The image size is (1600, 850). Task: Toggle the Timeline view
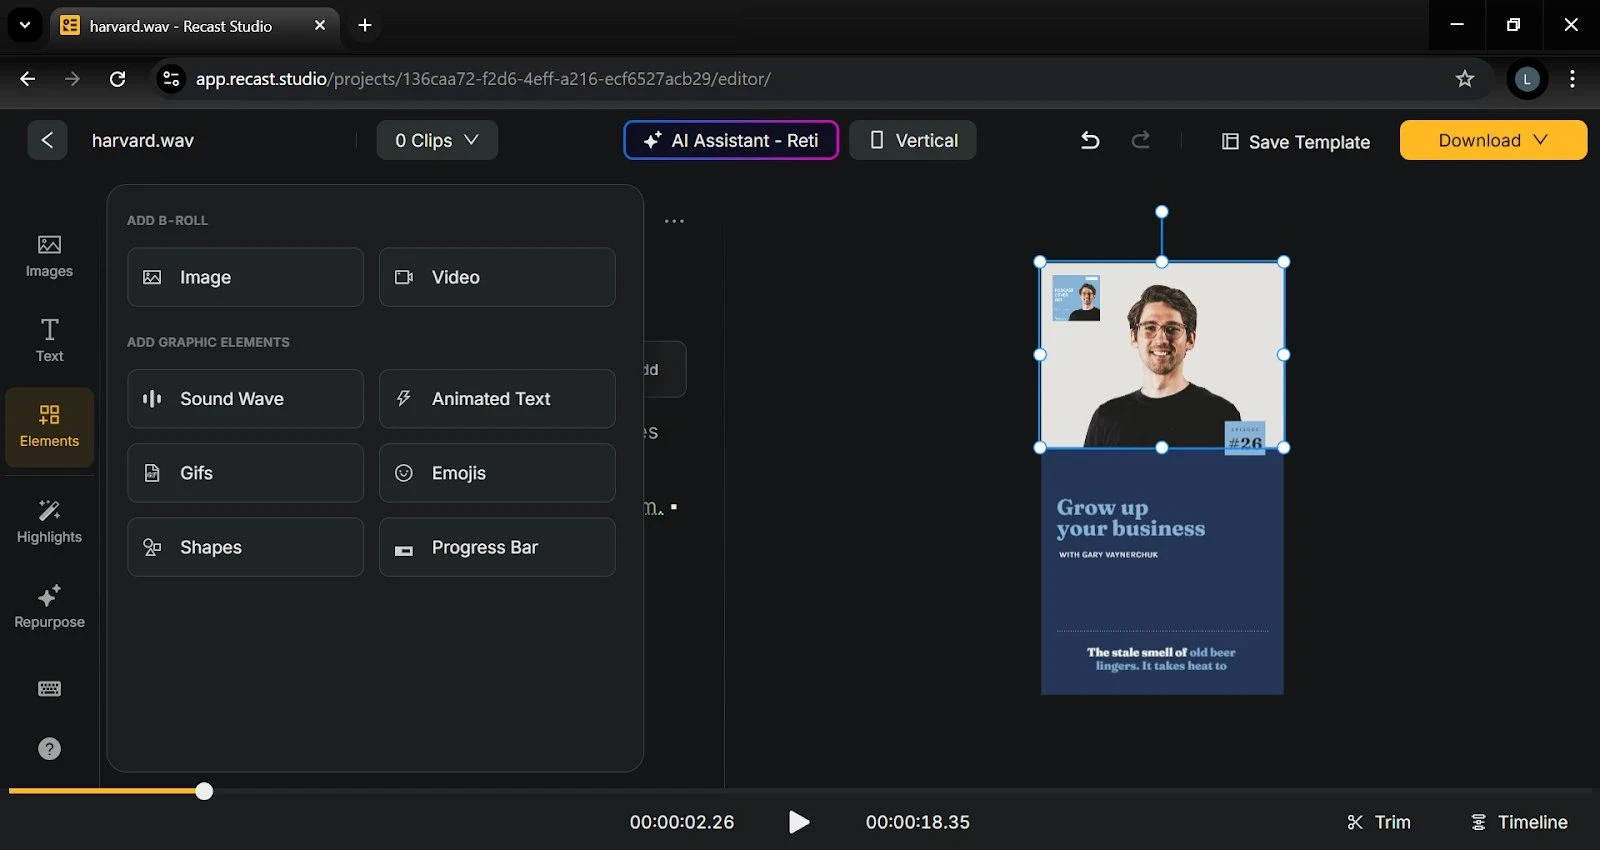[1519, 822]
